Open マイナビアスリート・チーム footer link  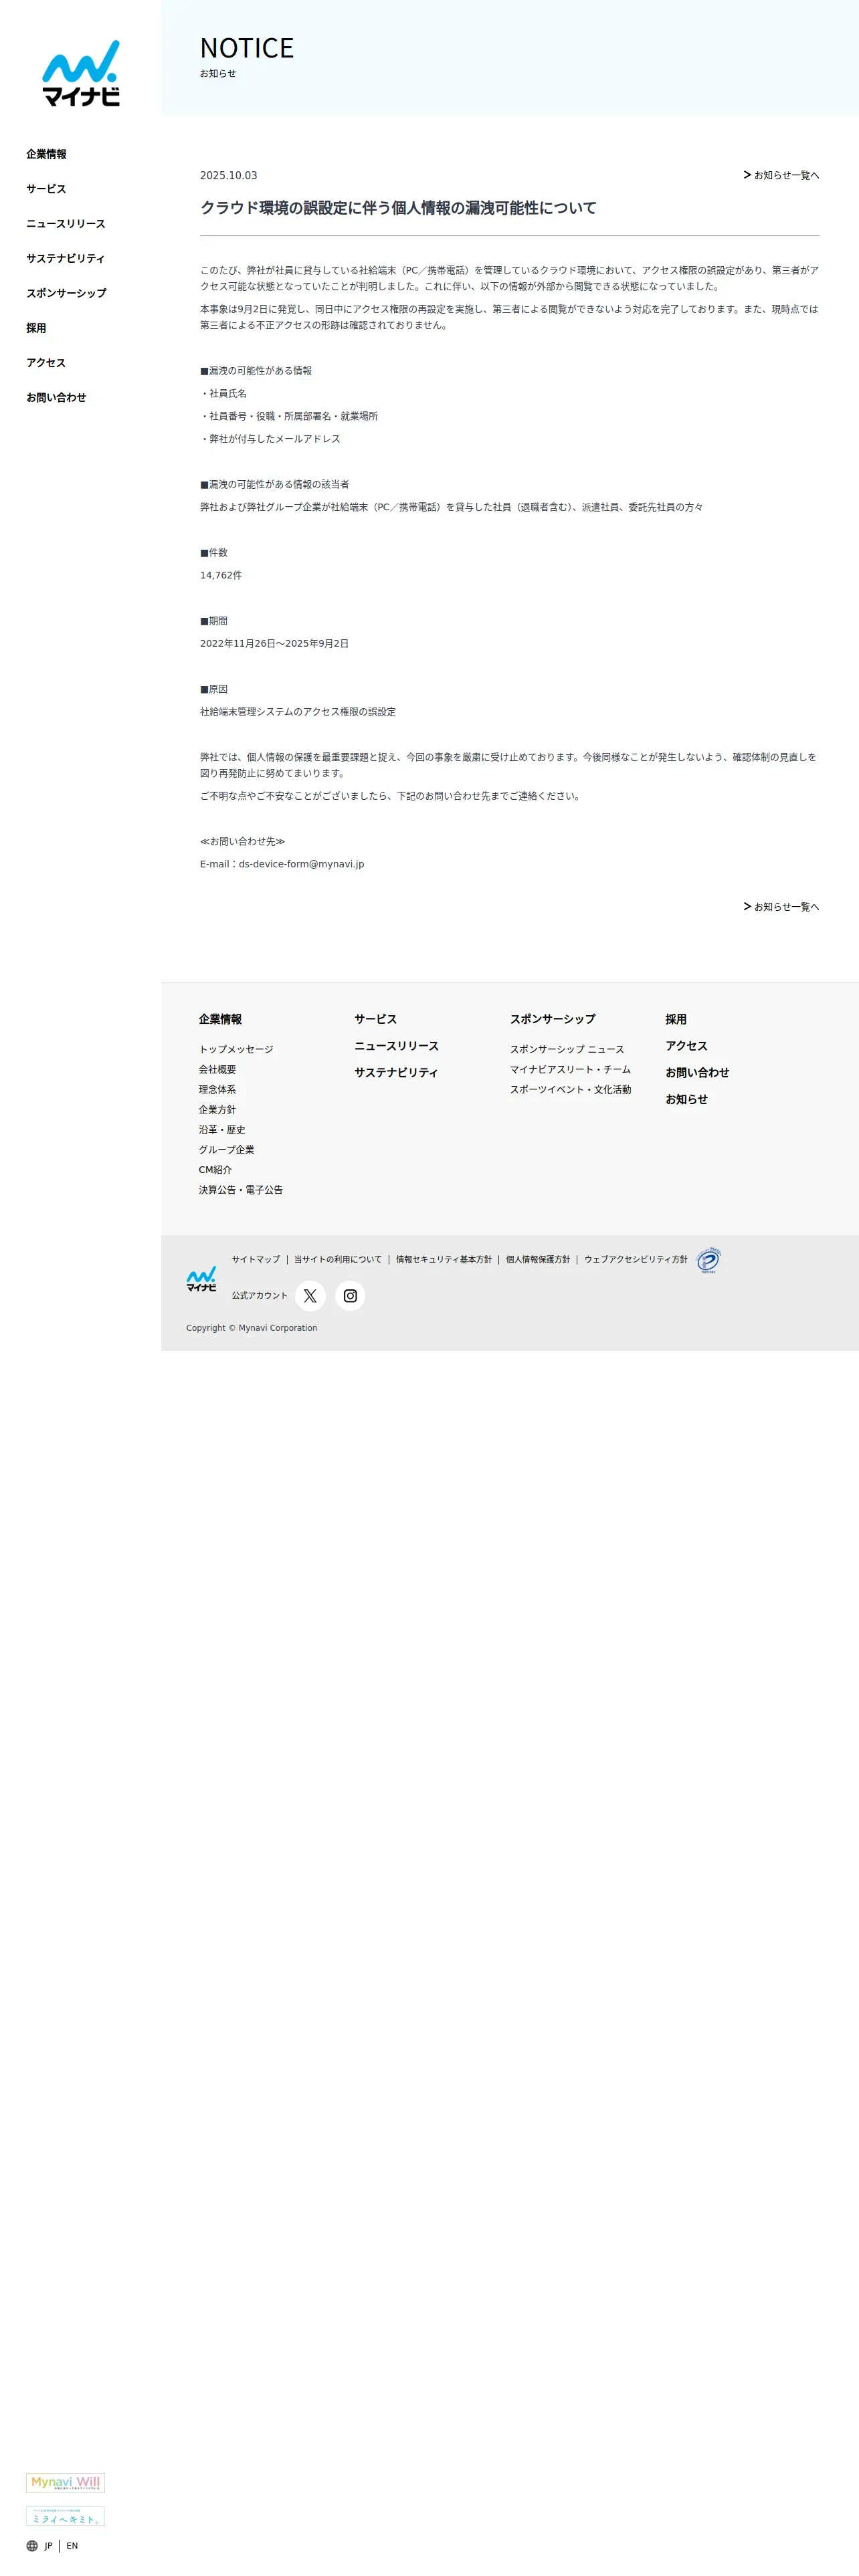pyautogui.click(x=571, y=1069)
